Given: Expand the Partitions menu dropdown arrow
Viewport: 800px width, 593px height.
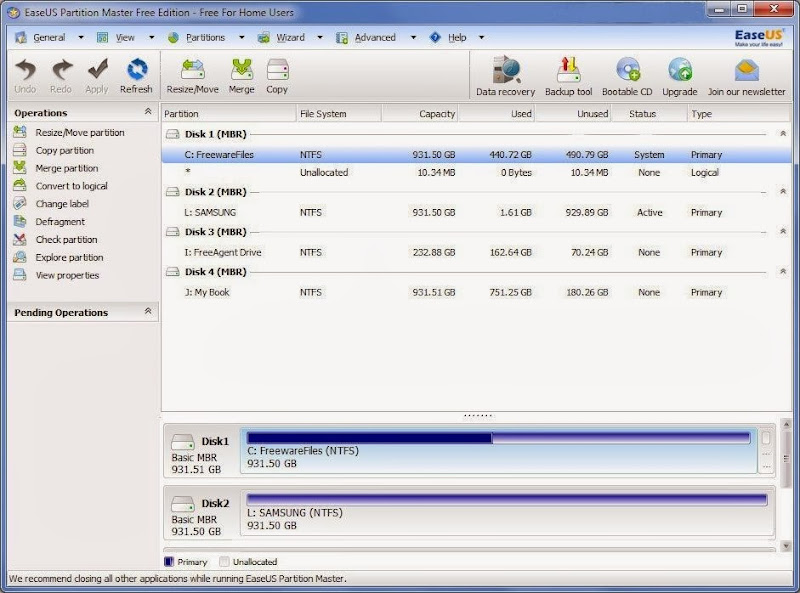Looking at the screenshot, I should [242, 37].
